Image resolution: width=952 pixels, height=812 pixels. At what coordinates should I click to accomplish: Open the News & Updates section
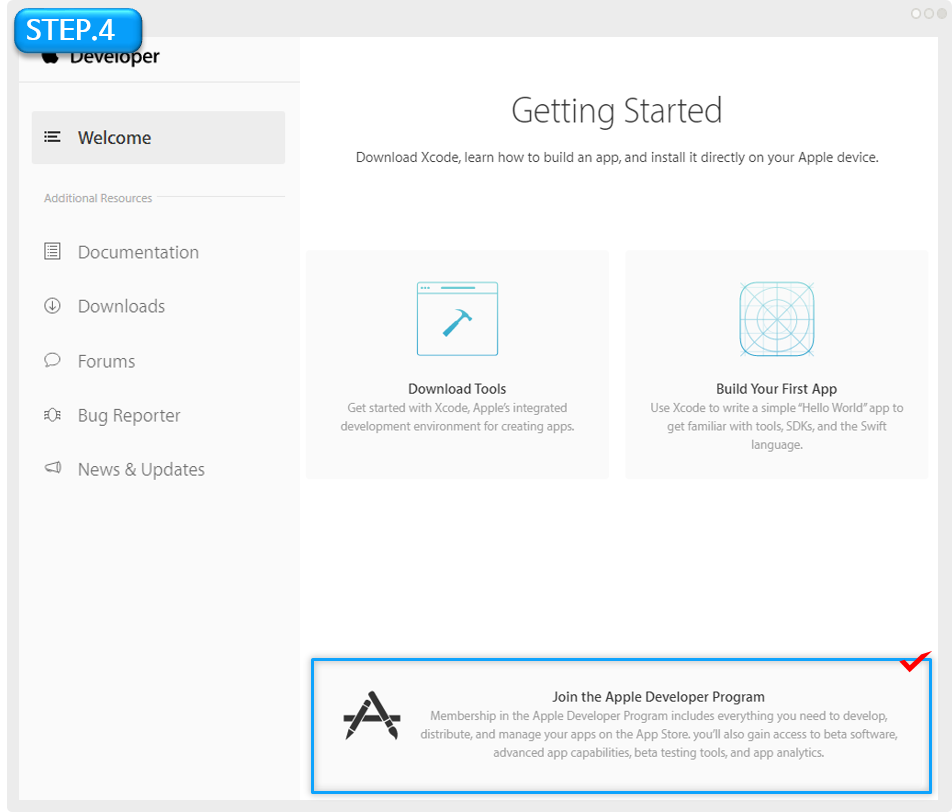(x=141, y=469)
